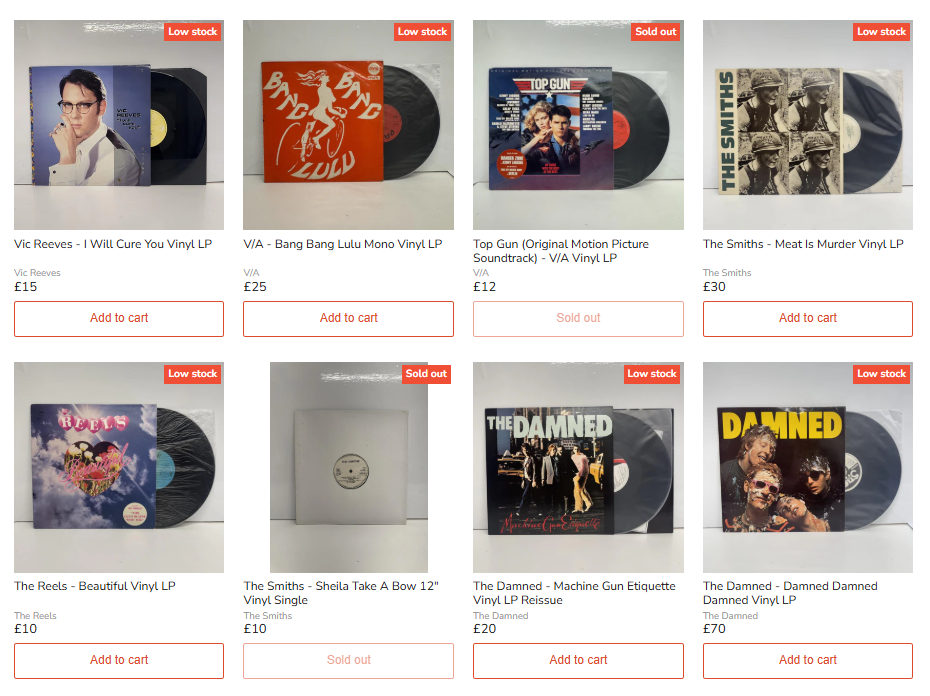Open The Smiths Sheila Take A Bow title link
This screenshot has width=930, height=696.
point(341,593)
